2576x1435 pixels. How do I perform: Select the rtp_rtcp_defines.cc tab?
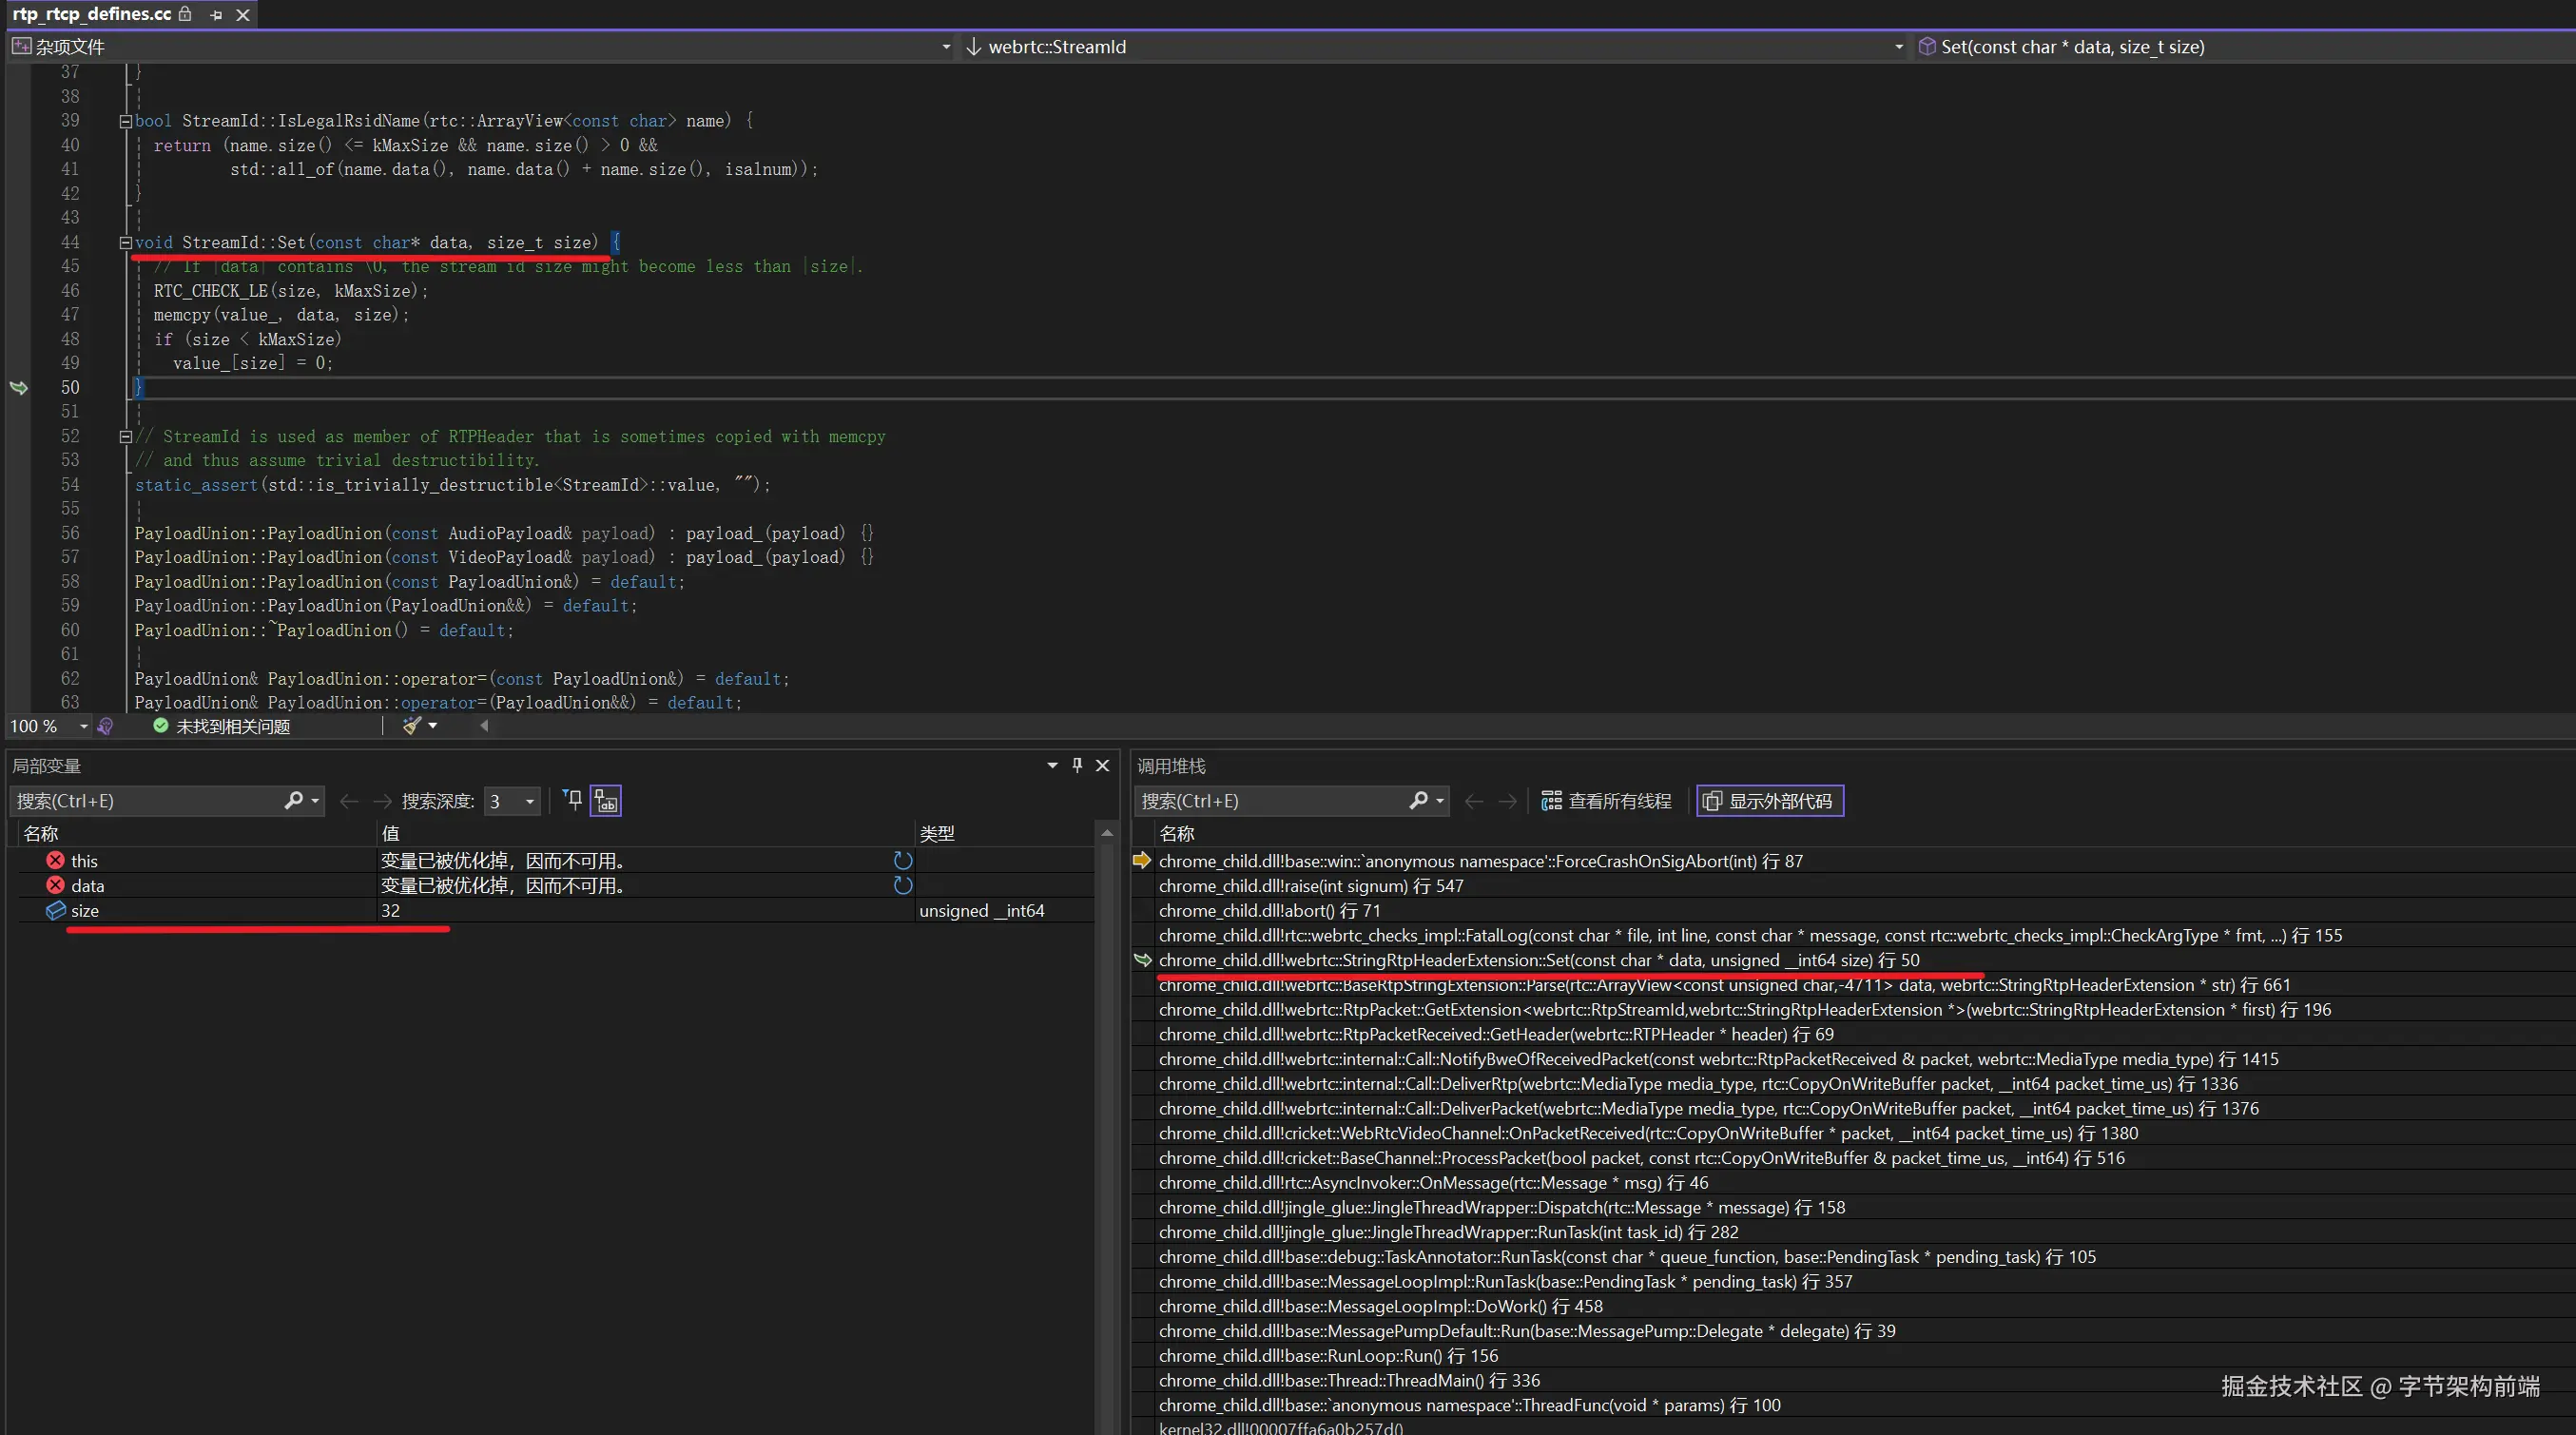[x=92, y=14]
